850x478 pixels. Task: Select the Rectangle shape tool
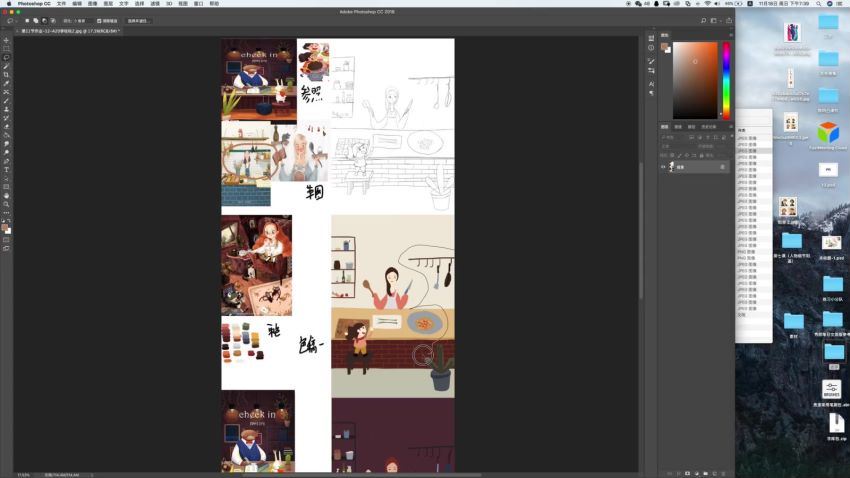(x=7, y=188)
